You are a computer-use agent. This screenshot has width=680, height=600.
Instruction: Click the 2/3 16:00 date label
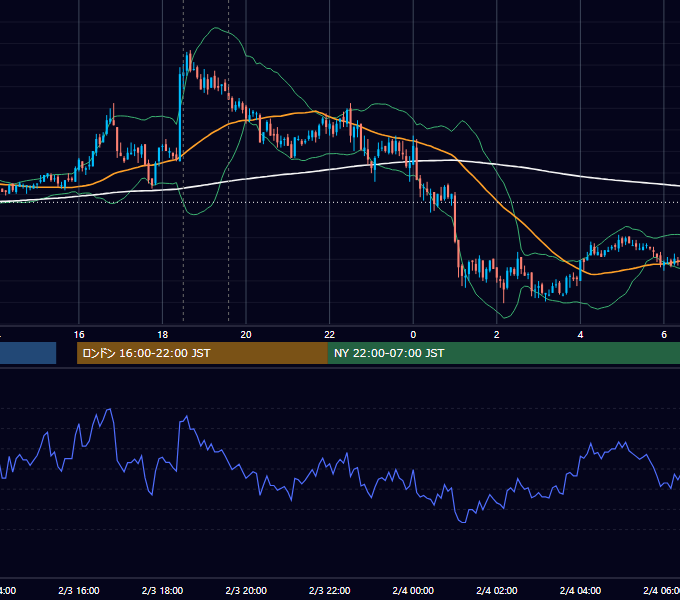click(x=79, y=590)
